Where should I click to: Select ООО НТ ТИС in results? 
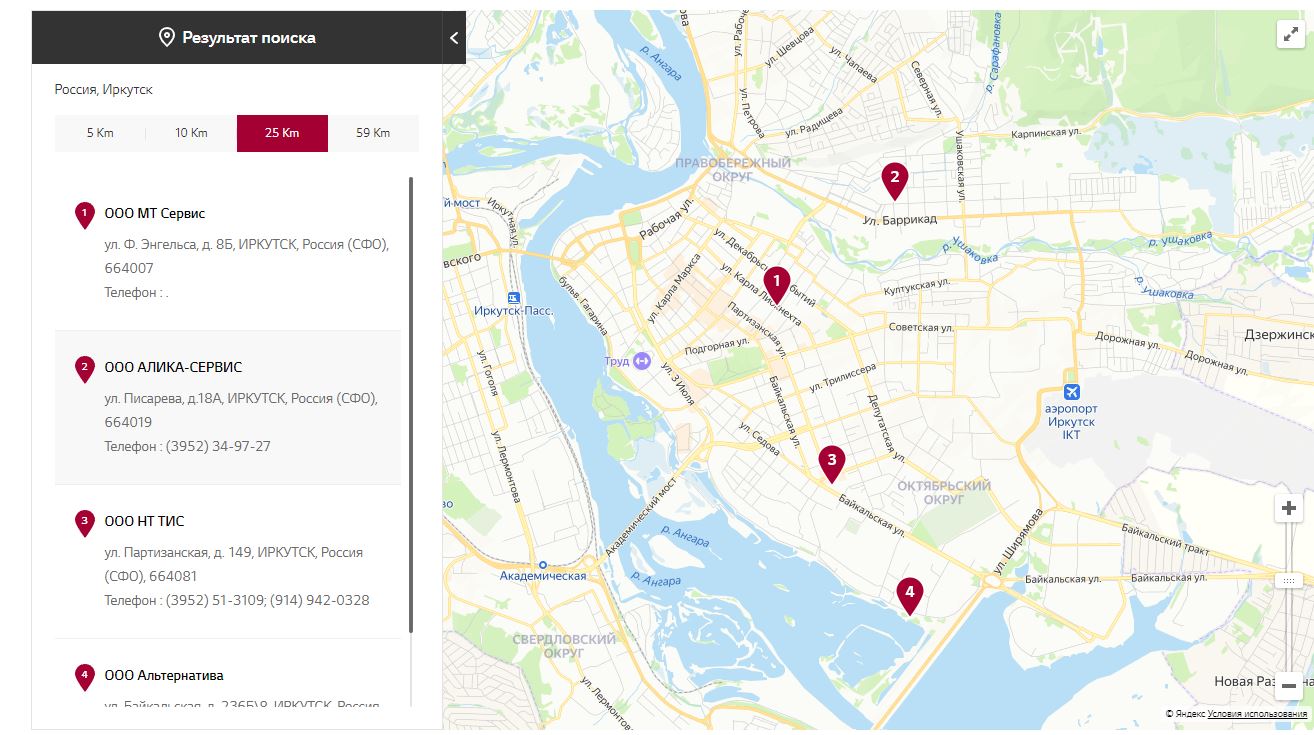pos(144,522)
